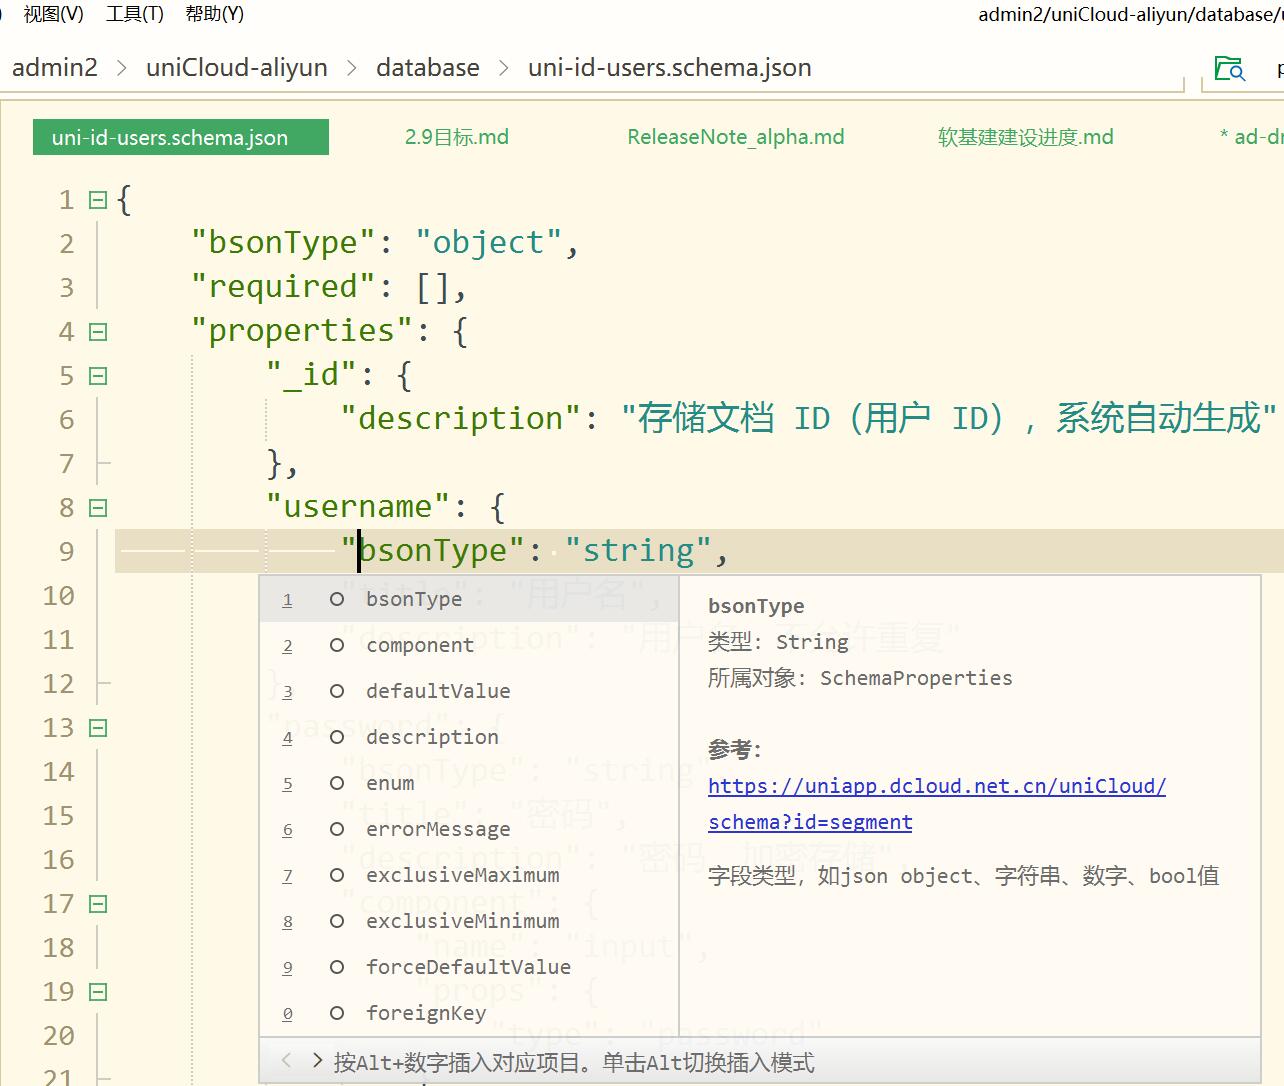Switch to the uni-id-users.schema.json tab
This screenshot has width=1284, height=1086.
181,137
